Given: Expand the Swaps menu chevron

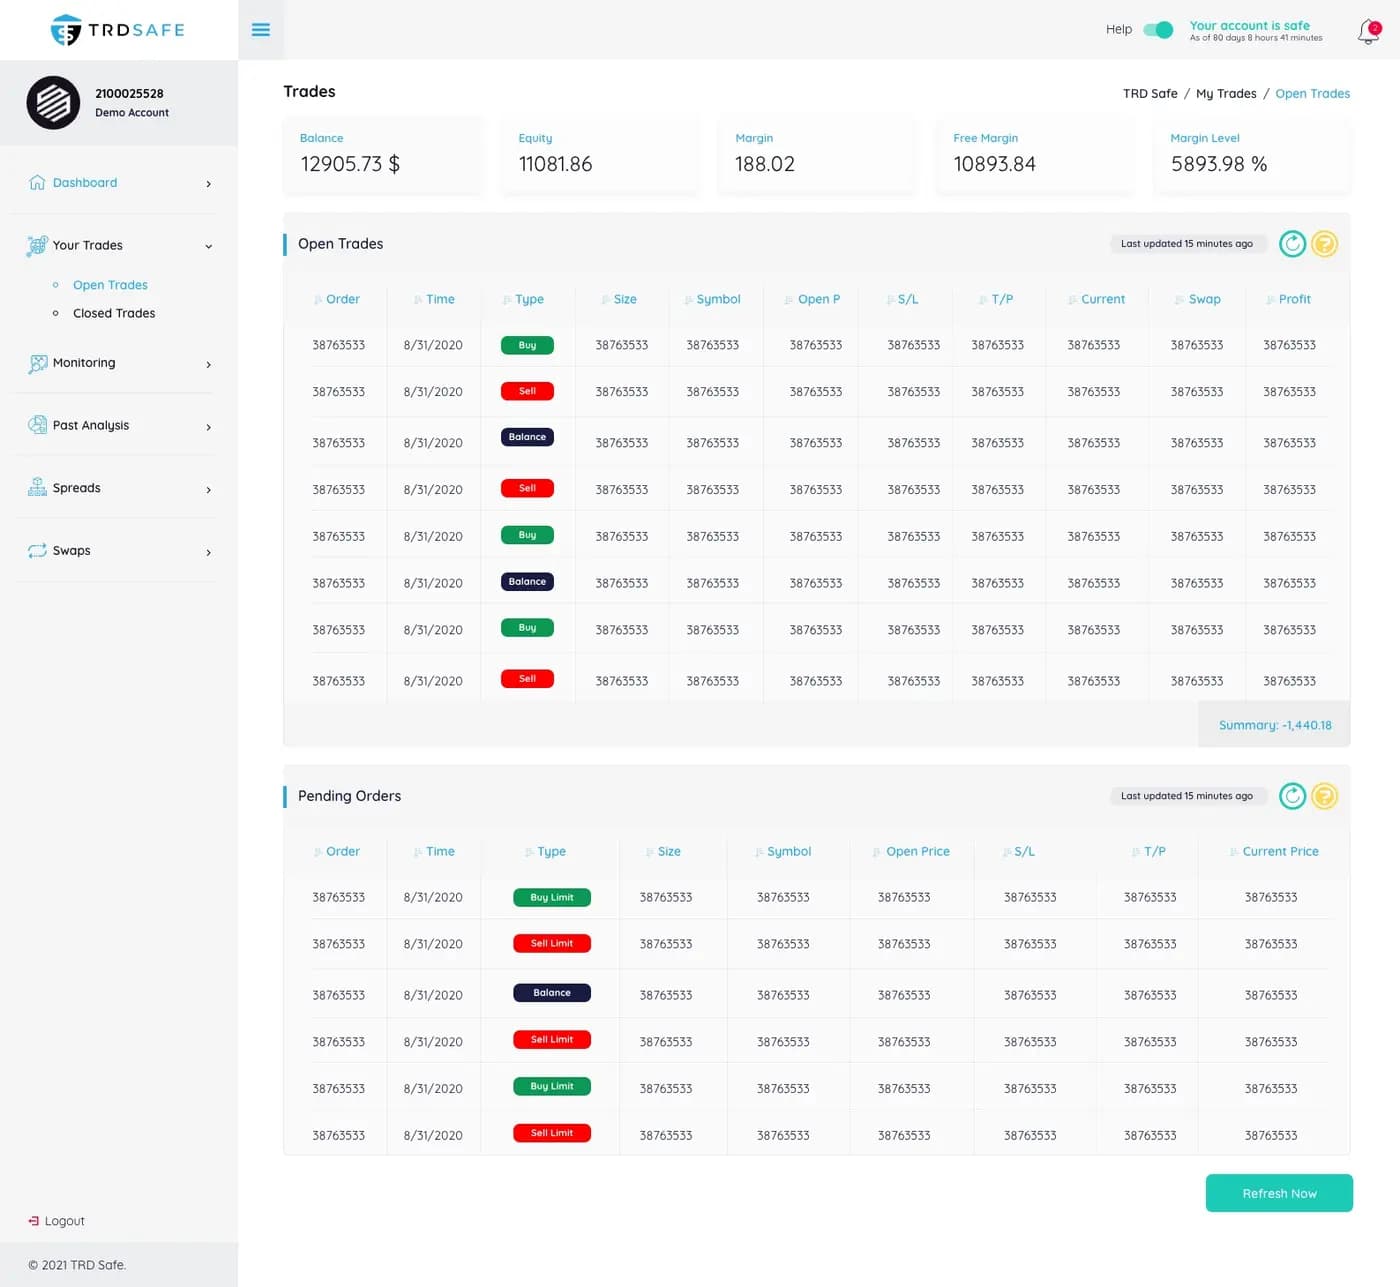Looking at the screenshot, I should click(208, 552).
